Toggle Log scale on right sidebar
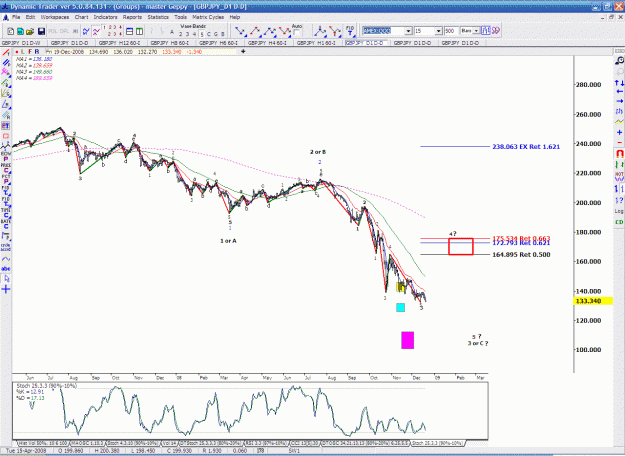The width and height of the screenshot is (625, 456). (x=619, y=211)
